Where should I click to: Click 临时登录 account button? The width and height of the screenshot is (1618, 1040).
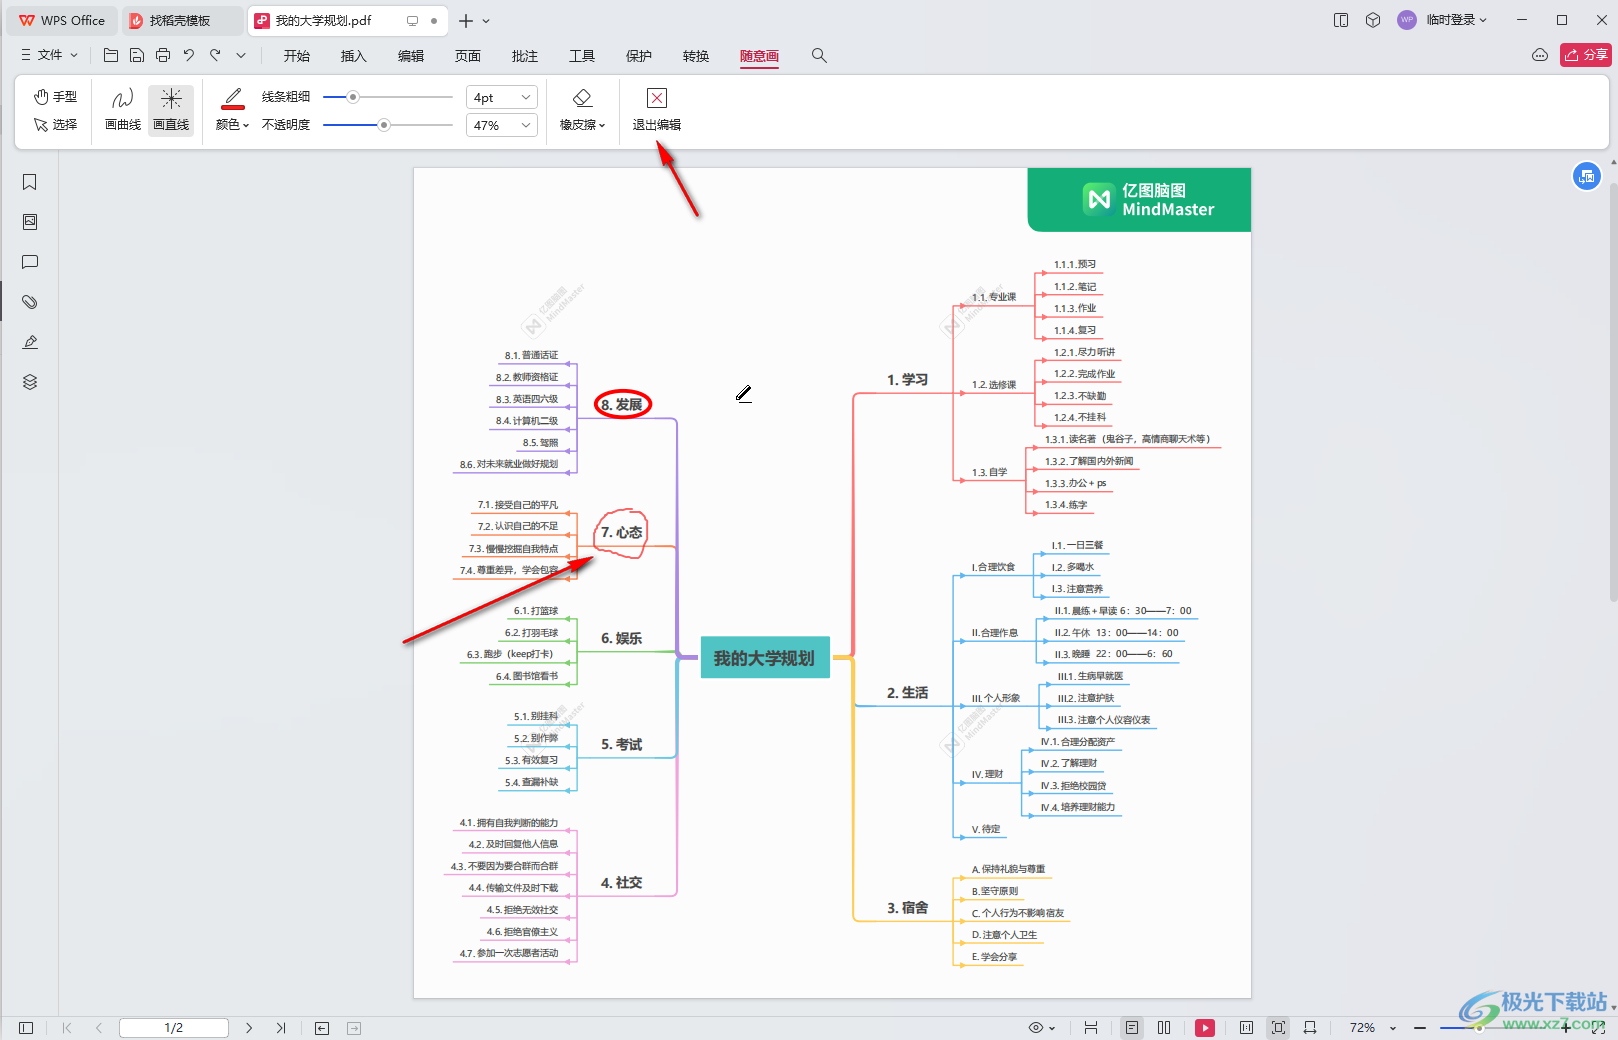pyautogui.click(x=1443, y=20)
